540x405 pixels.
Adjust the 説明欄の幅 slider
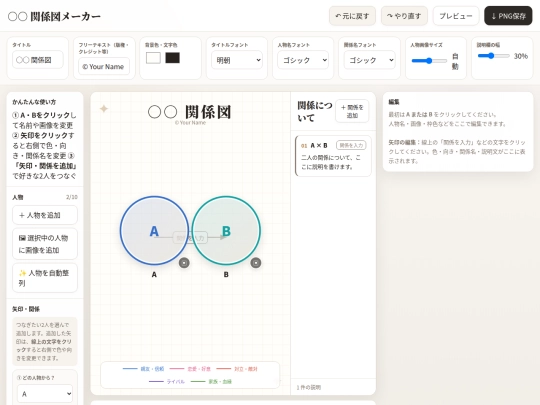493,56
